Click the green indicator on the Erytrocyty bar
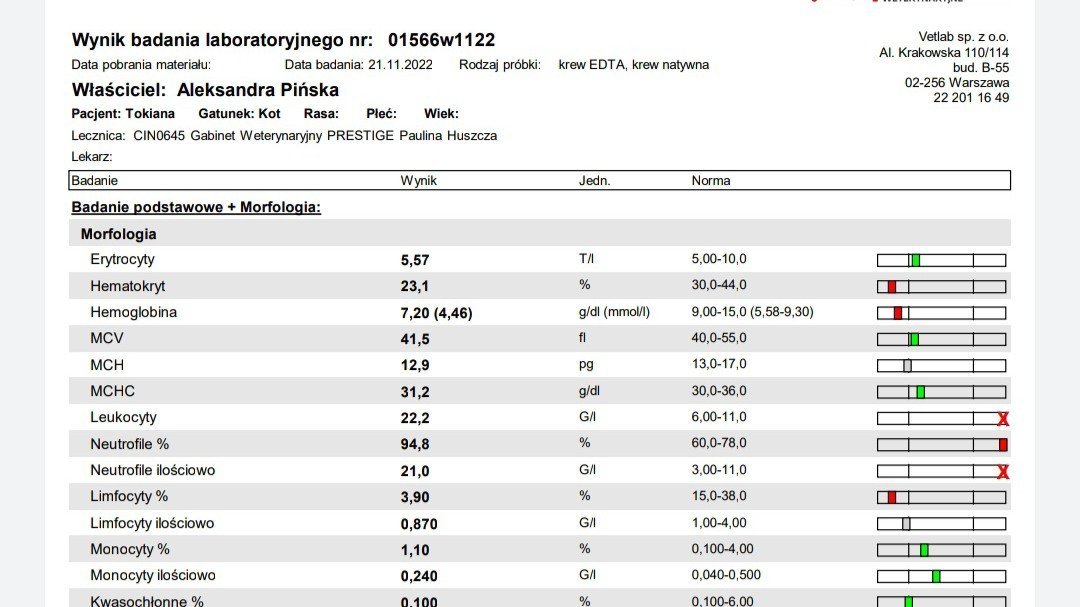The image size is (1080, 607). tap(915, 260)
